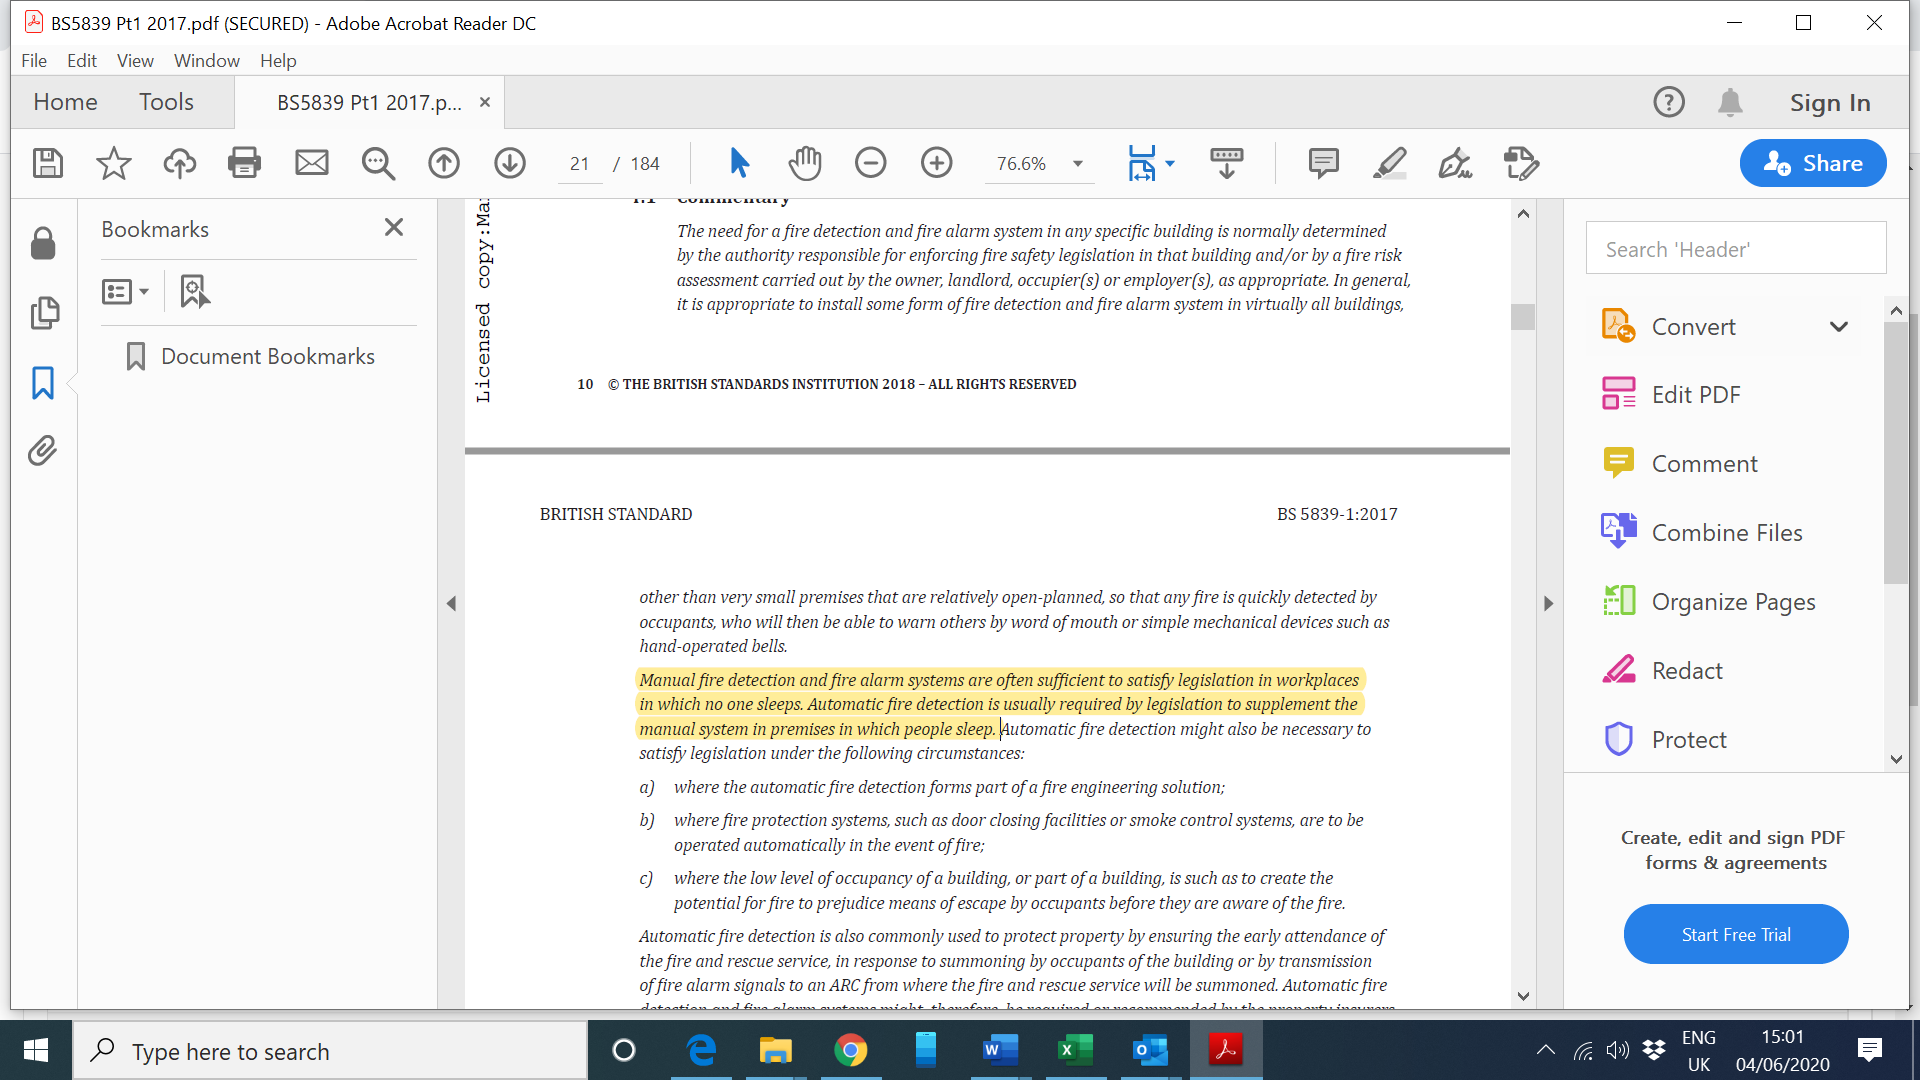
Task: Open Microsoft Word from the taskbar
Action: [x=1000, y=1050]
